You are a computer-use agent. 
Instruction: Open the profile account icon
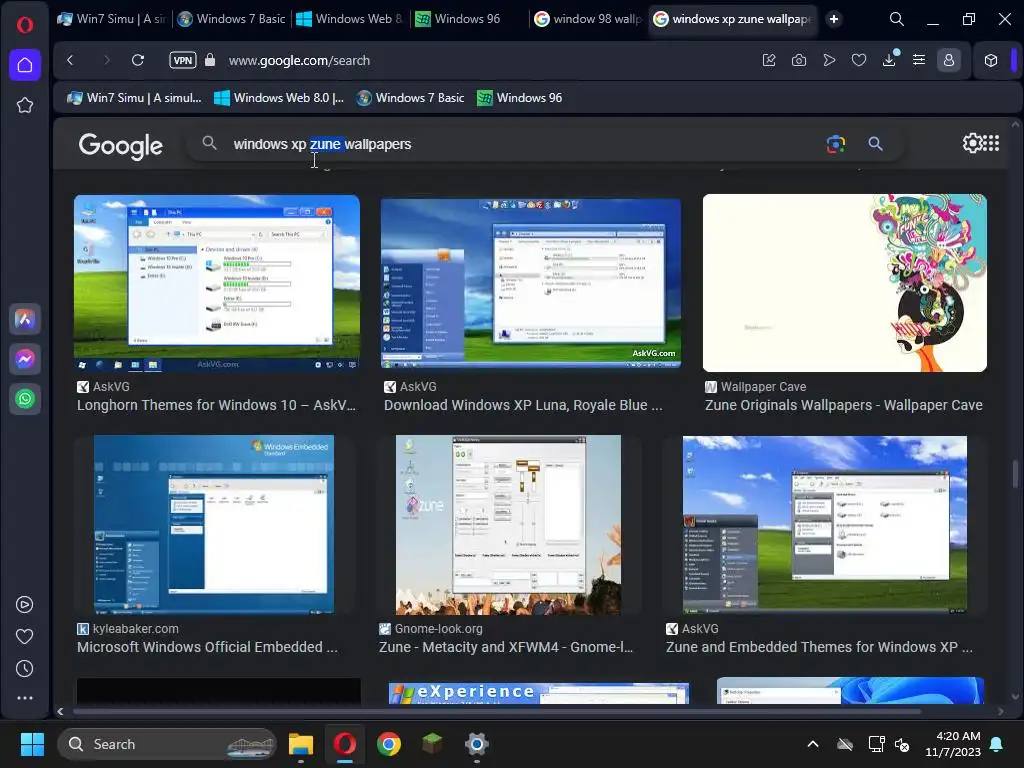click(x=949, y=60)
